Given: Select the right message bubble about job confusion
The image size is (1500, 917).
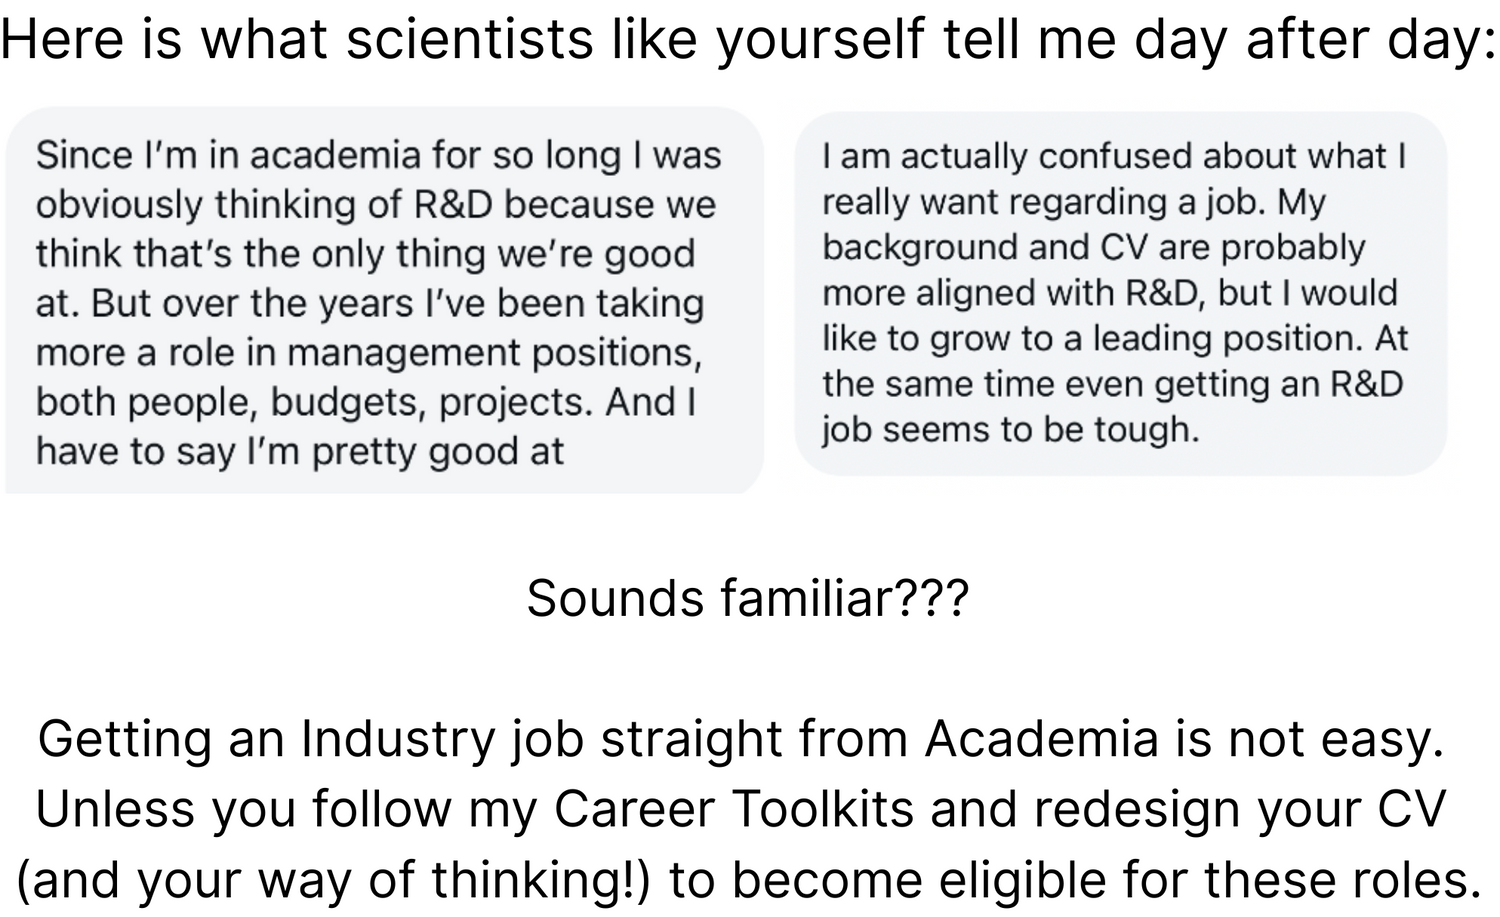Looking at the screenshot, I should (x=1121, y=293).
